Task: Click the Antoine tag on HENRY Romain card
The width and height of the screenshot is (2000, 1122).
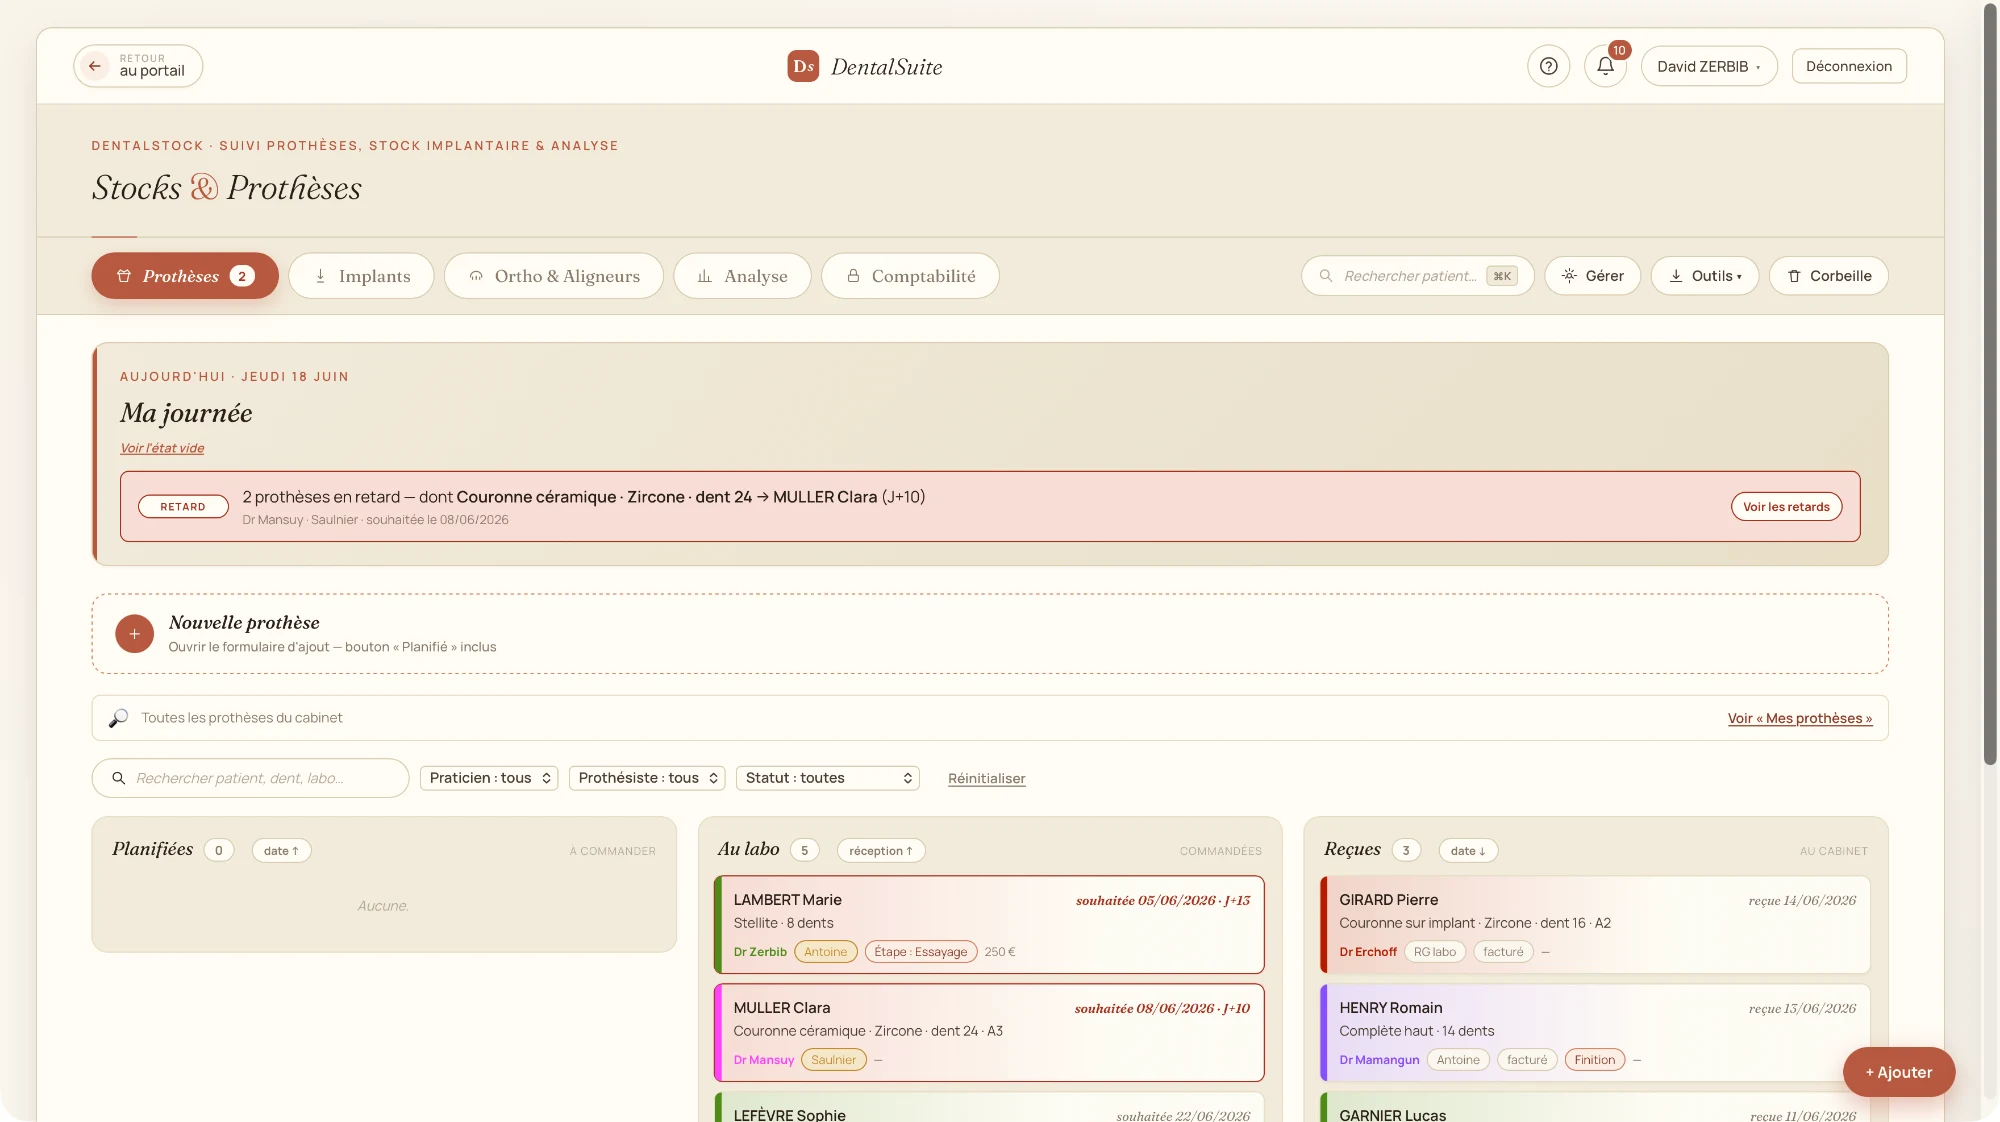Action: (1457, 1060)
